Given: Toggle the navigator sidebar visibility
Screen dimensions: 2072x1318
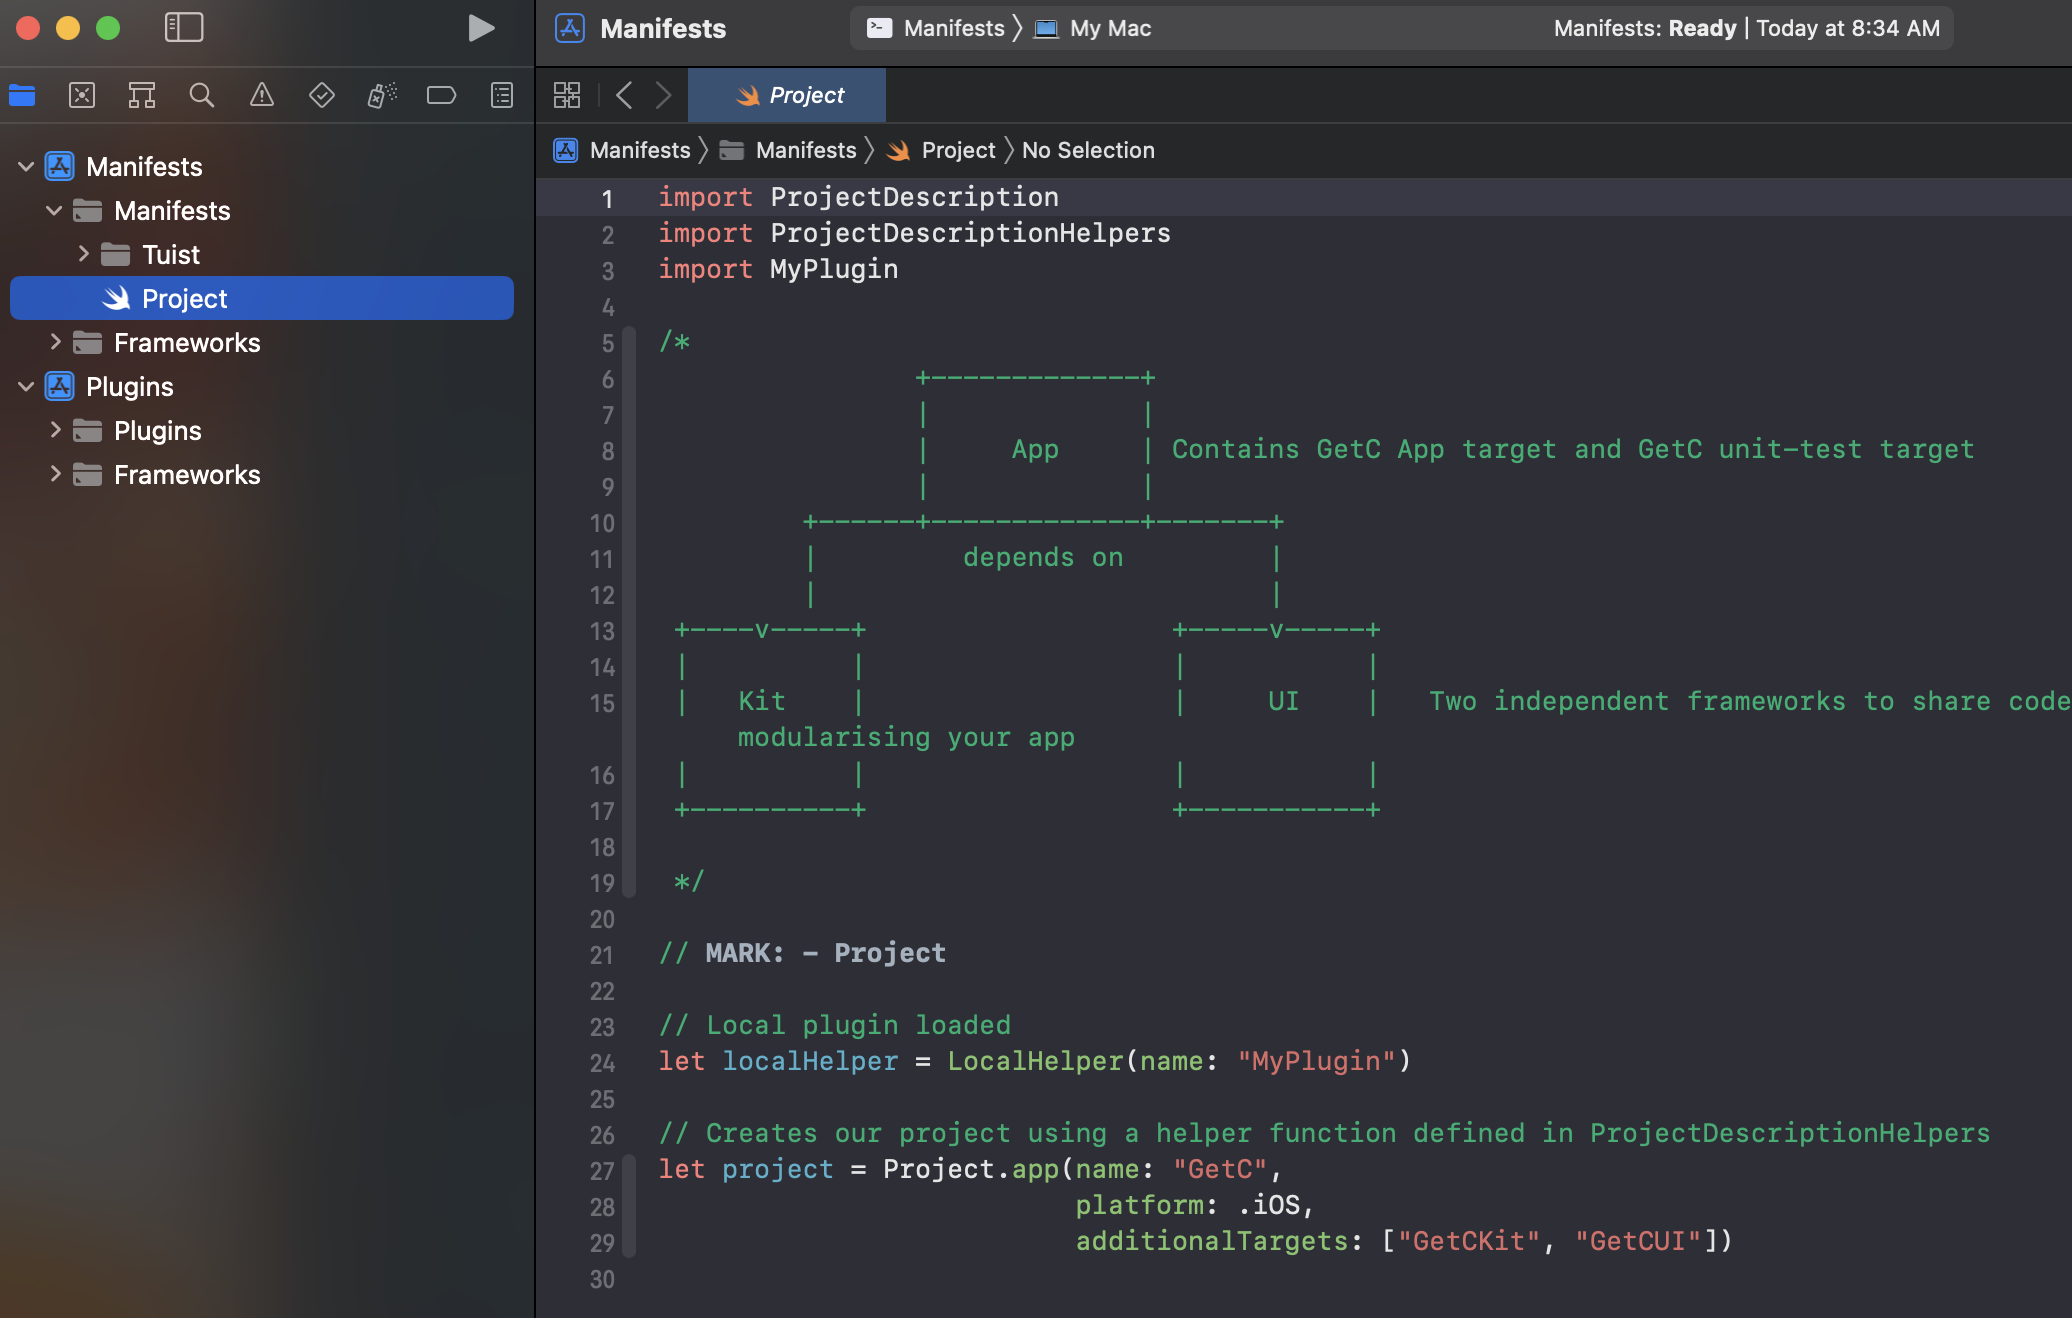Looking at the screenshot, I should point(184,27).
